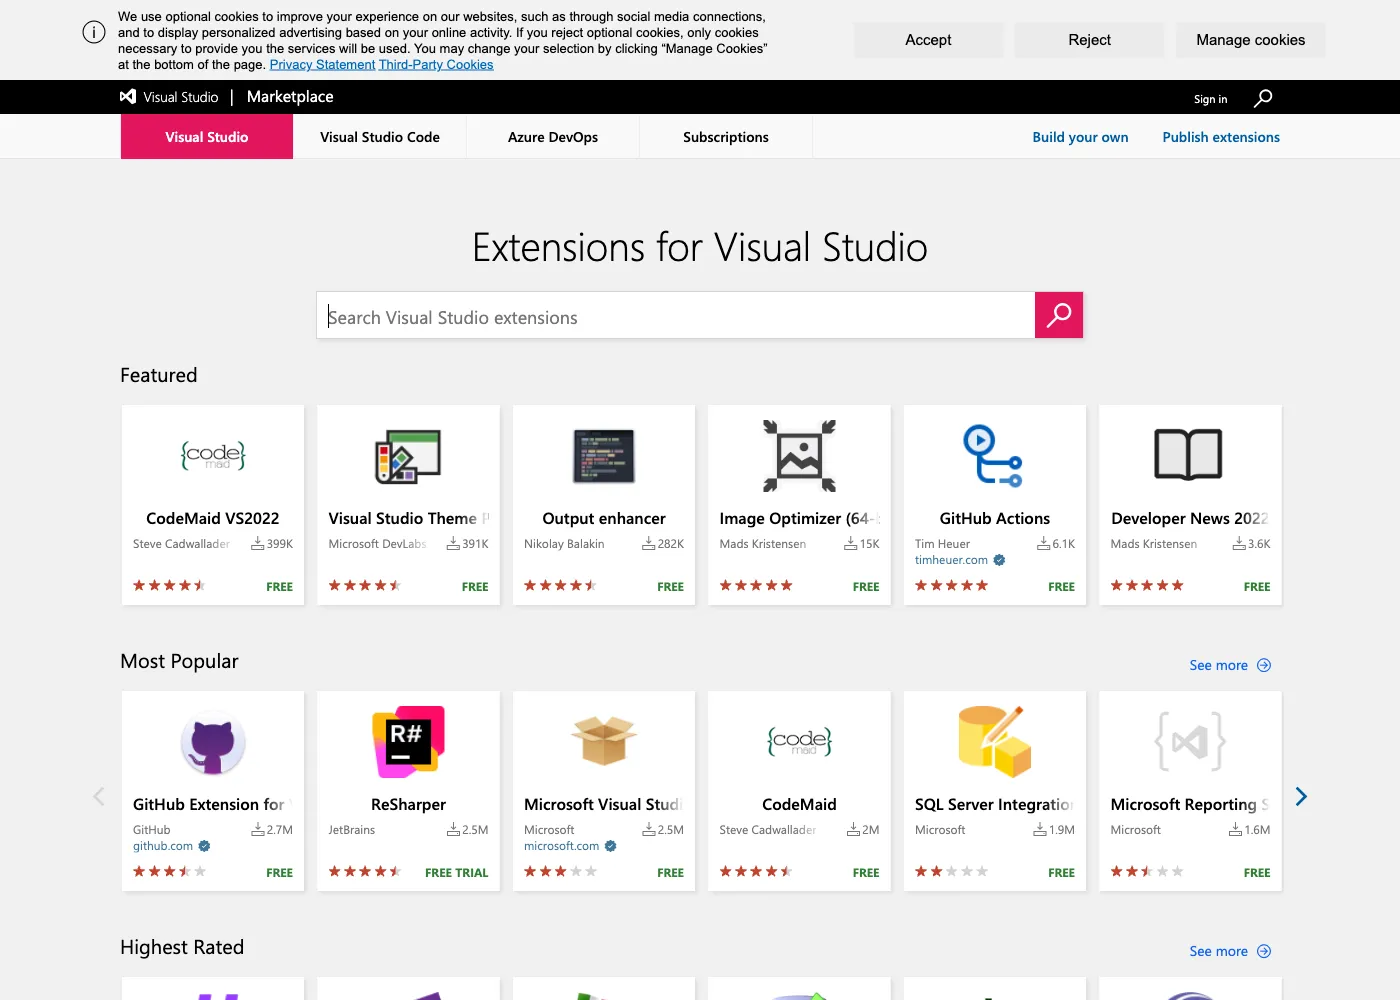Open the timheuer.com publisher link

pos(951,560)
